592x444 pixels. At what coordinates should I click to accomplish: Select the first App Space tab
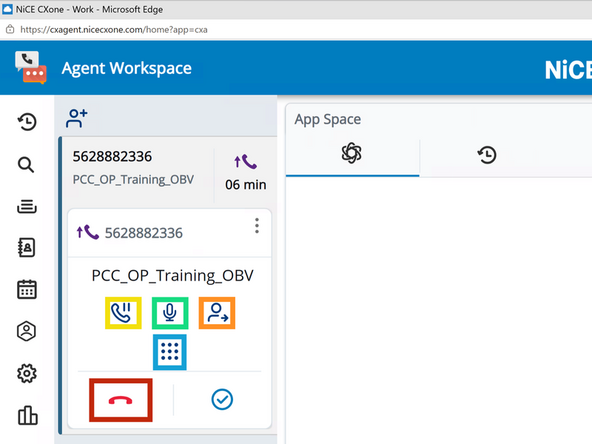[352, 154]
